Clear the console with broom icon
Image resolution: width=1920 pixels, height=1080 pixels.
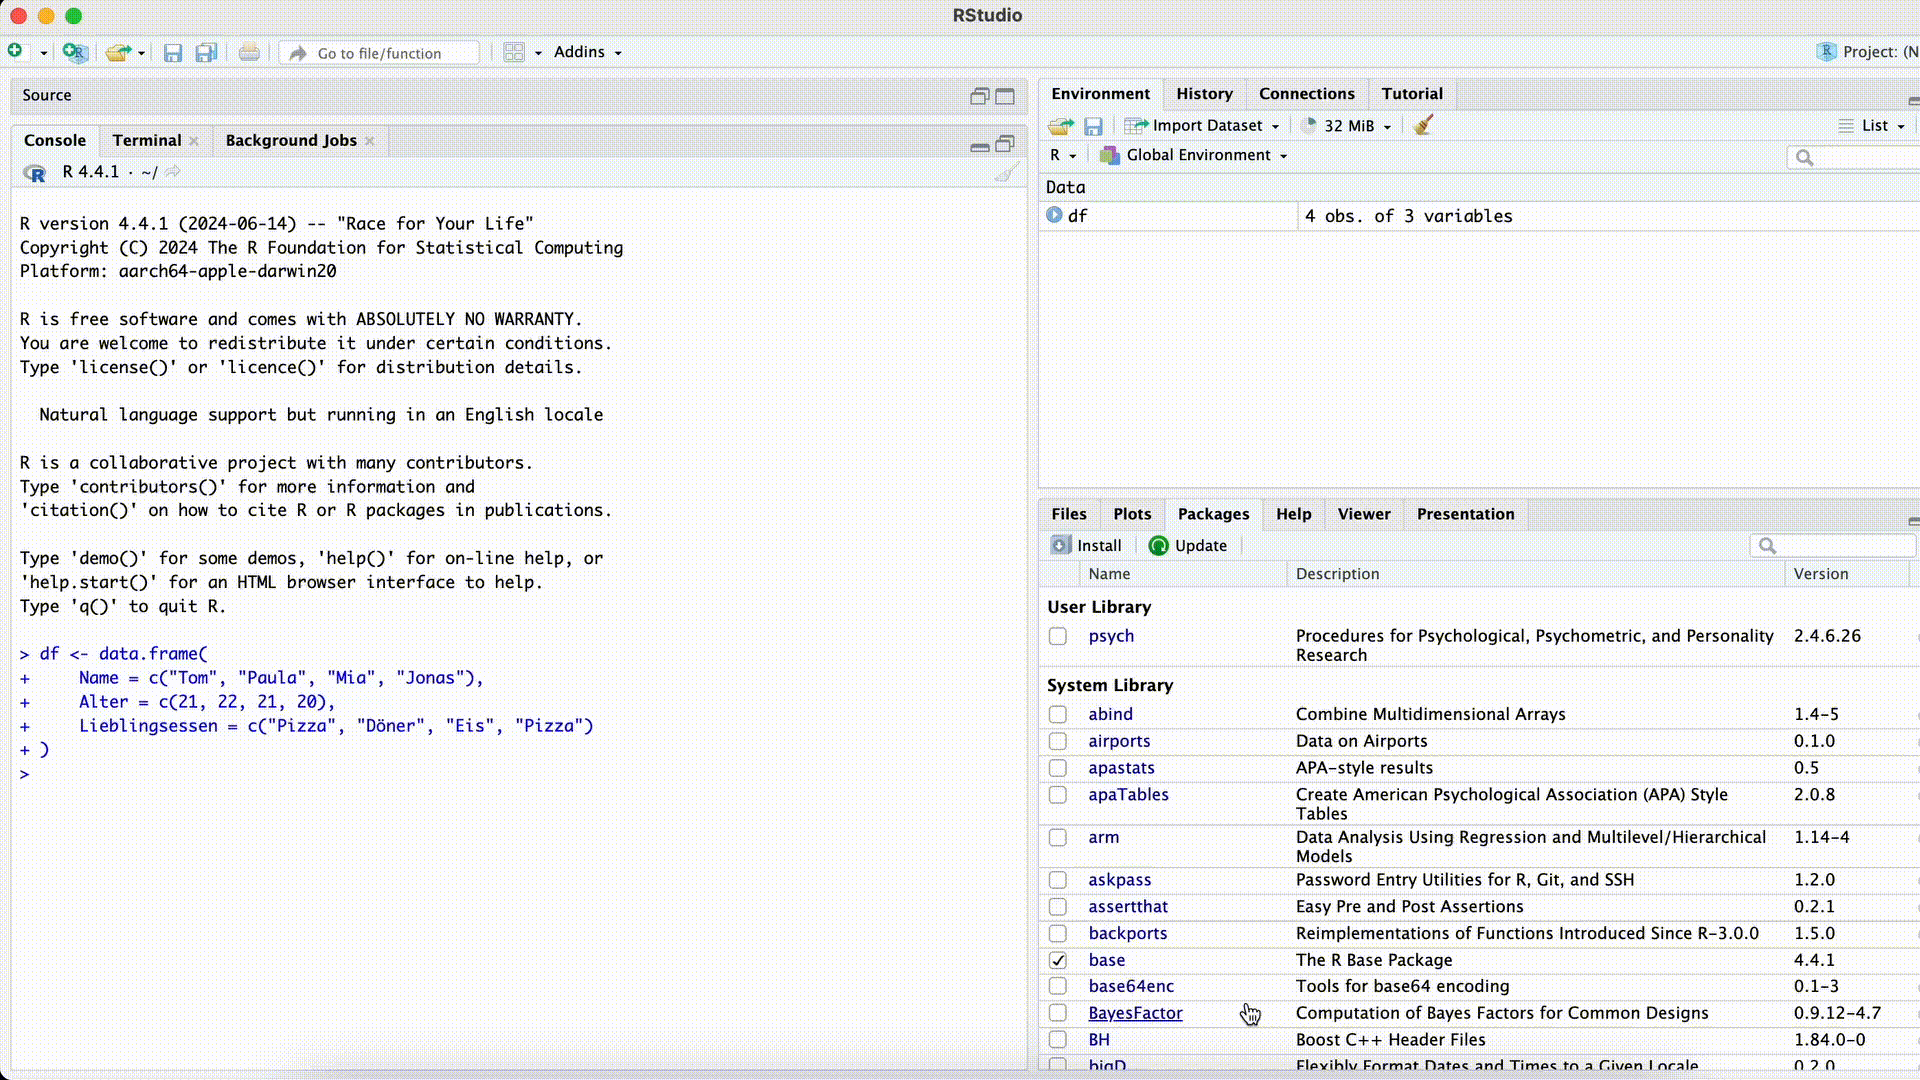point(1006,172)
